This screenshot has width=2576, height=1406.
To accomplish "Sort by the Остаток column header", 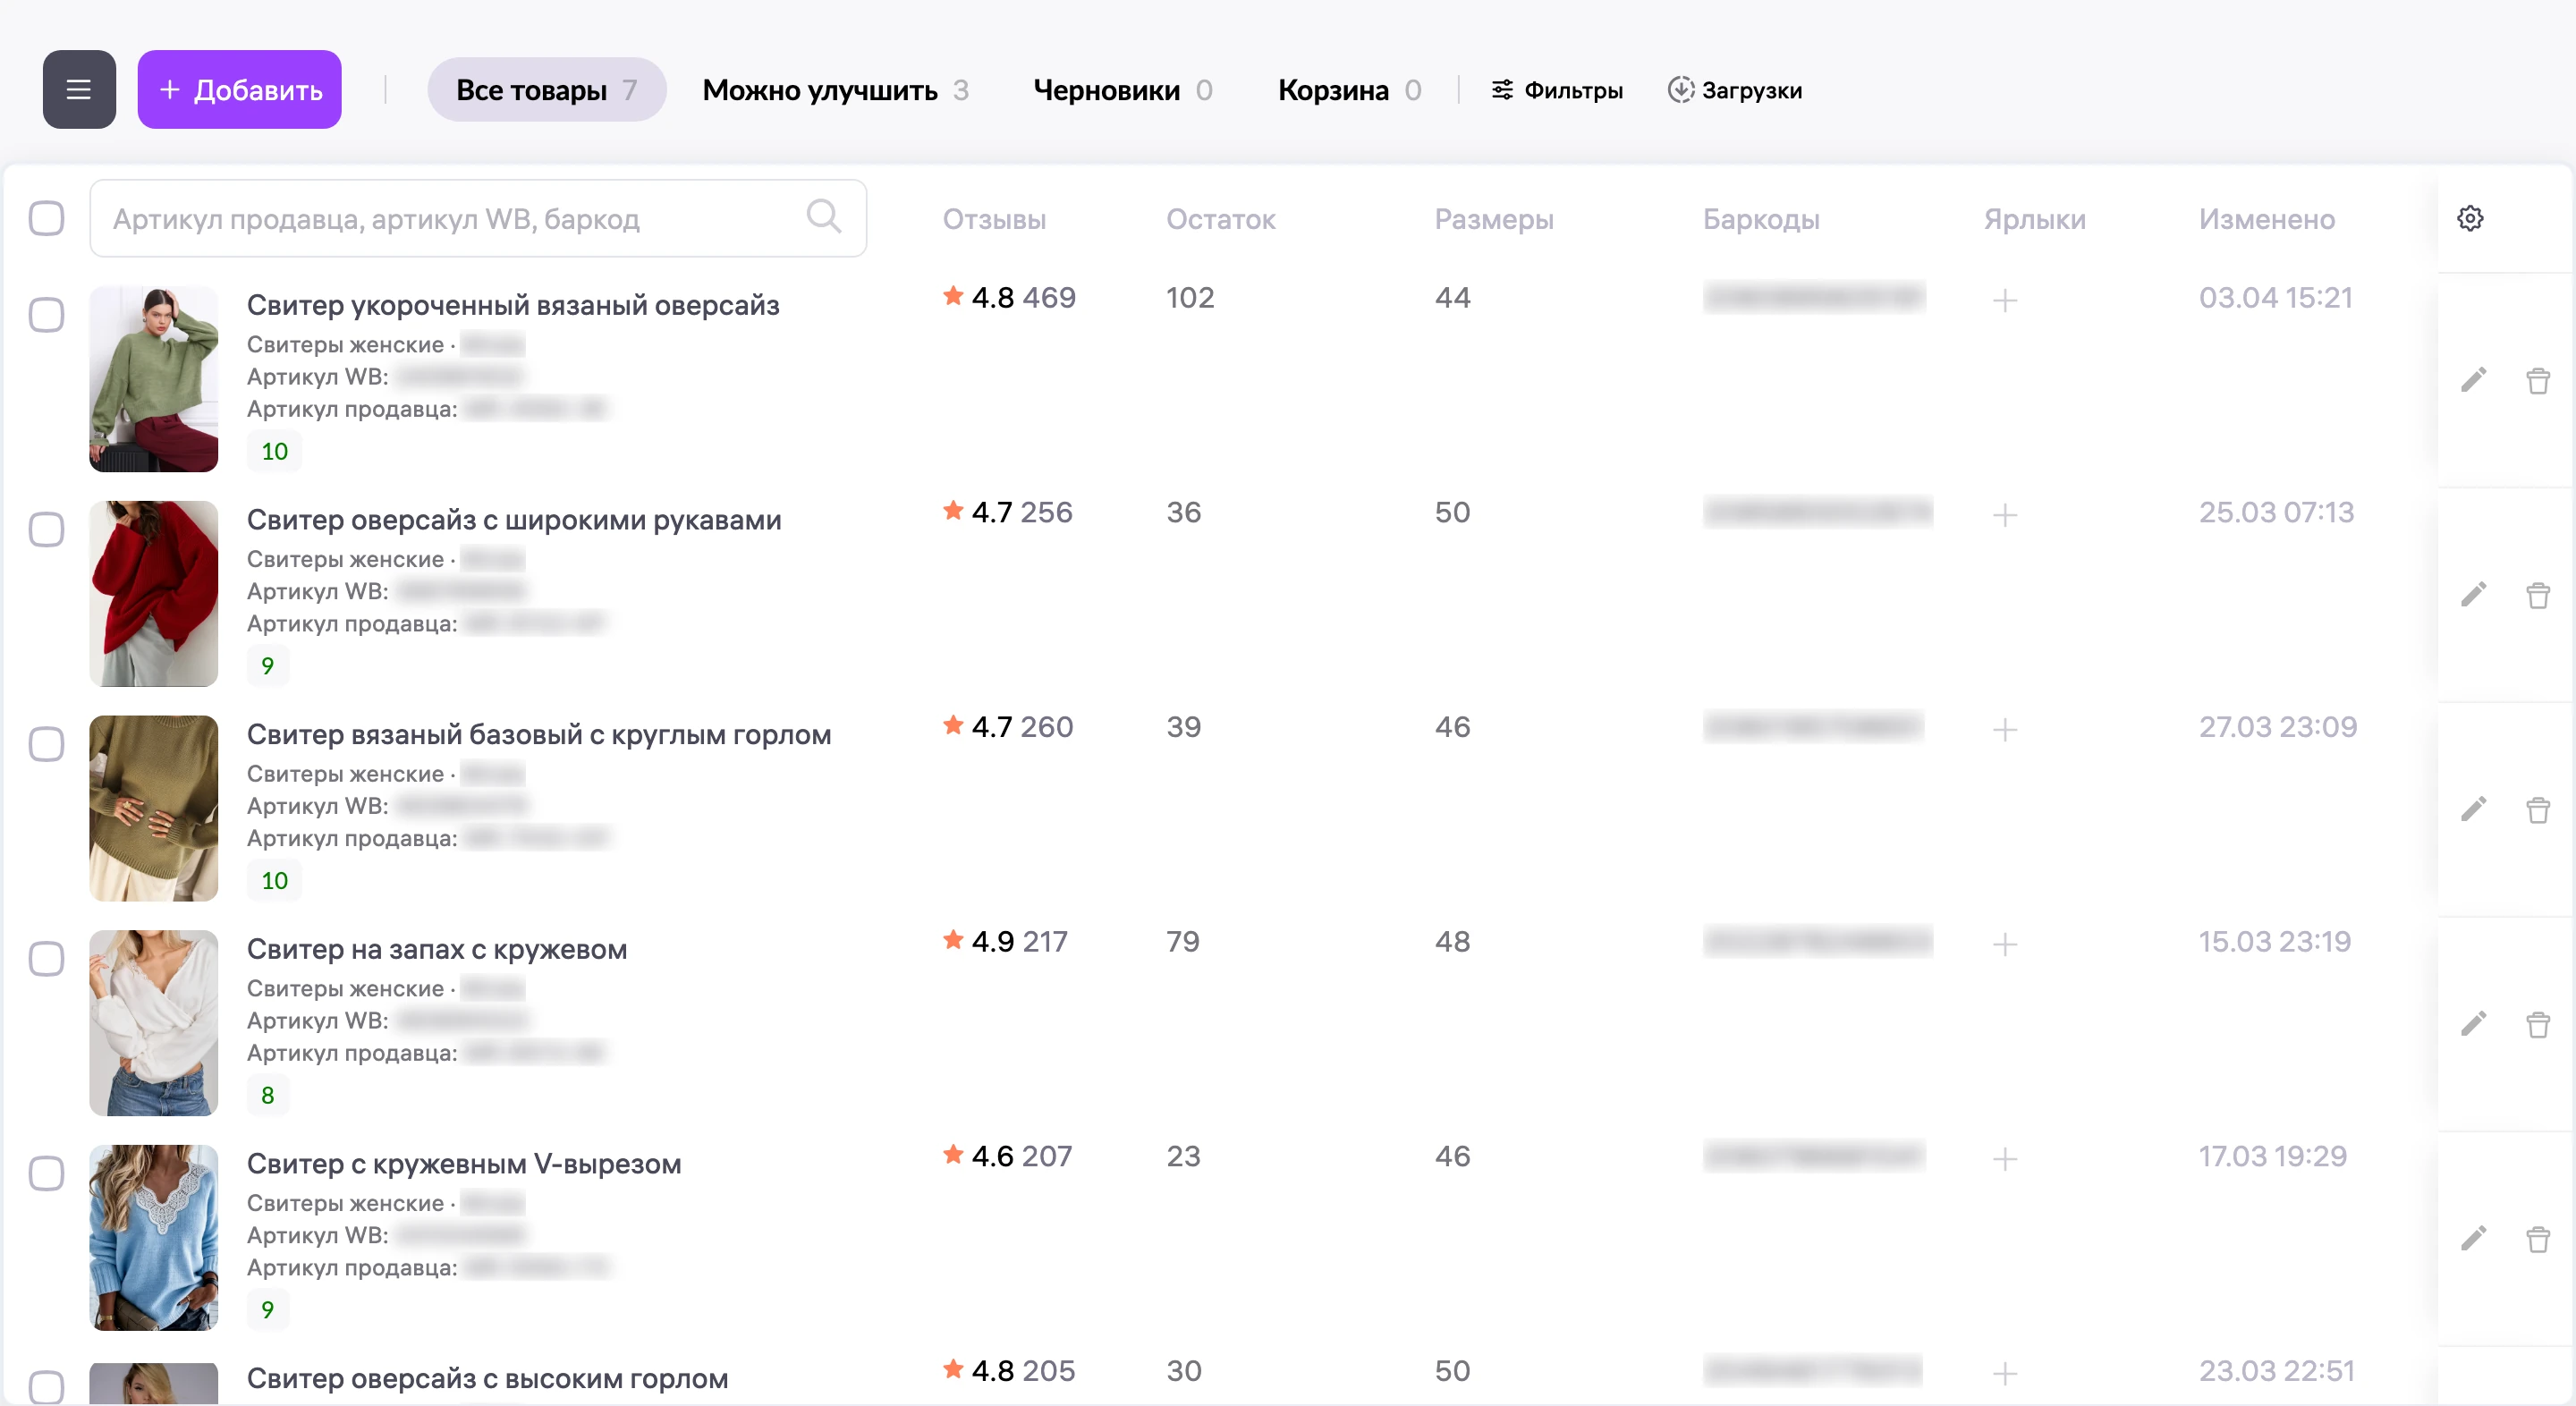I will (x=1221, y=219).
